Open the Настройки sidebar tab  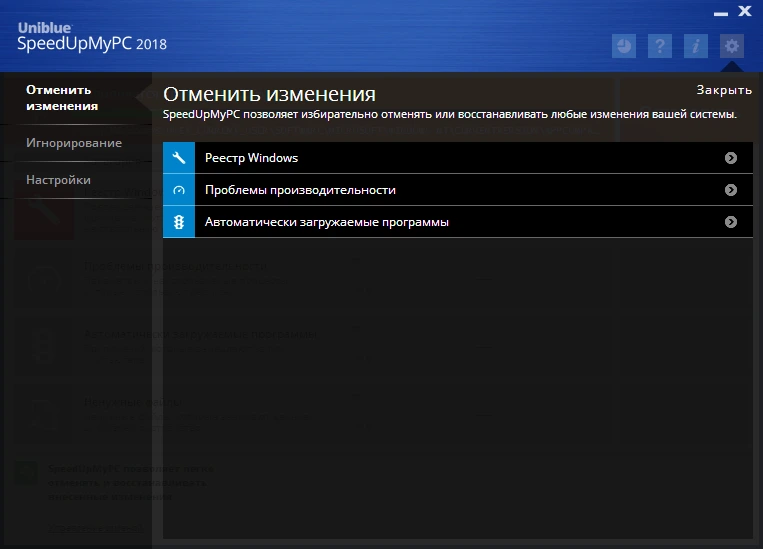58,180
